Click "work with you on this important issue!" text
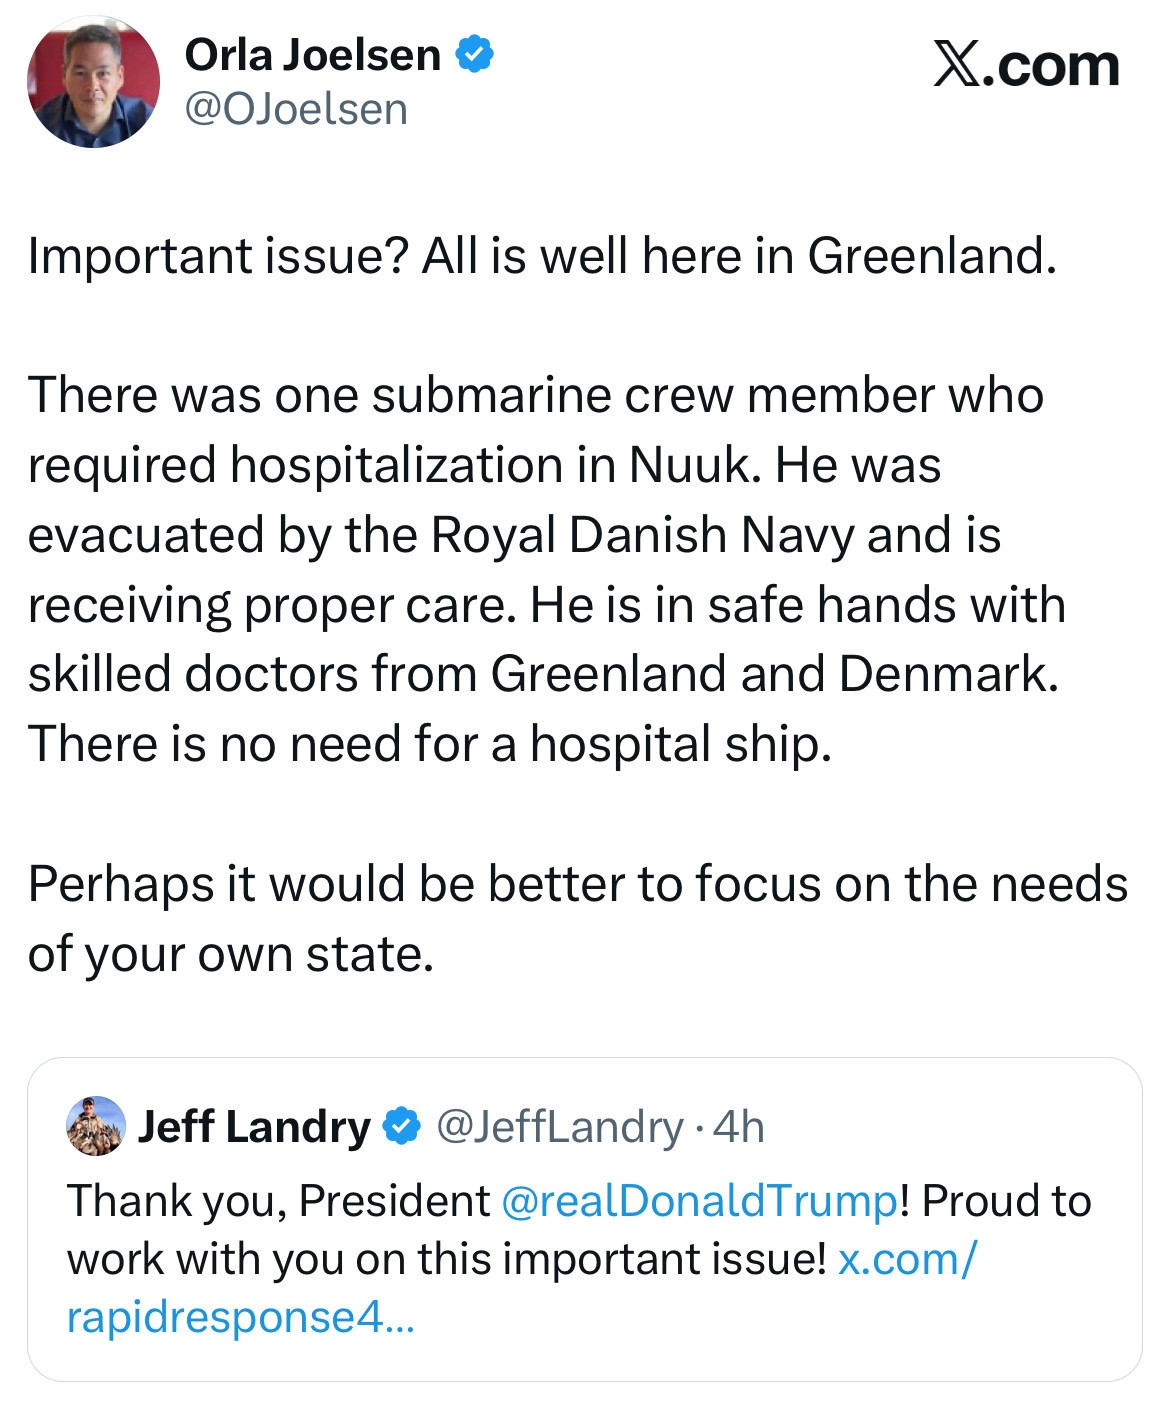Viewport: 1170px width, 1418px height. click(446, 1259)
